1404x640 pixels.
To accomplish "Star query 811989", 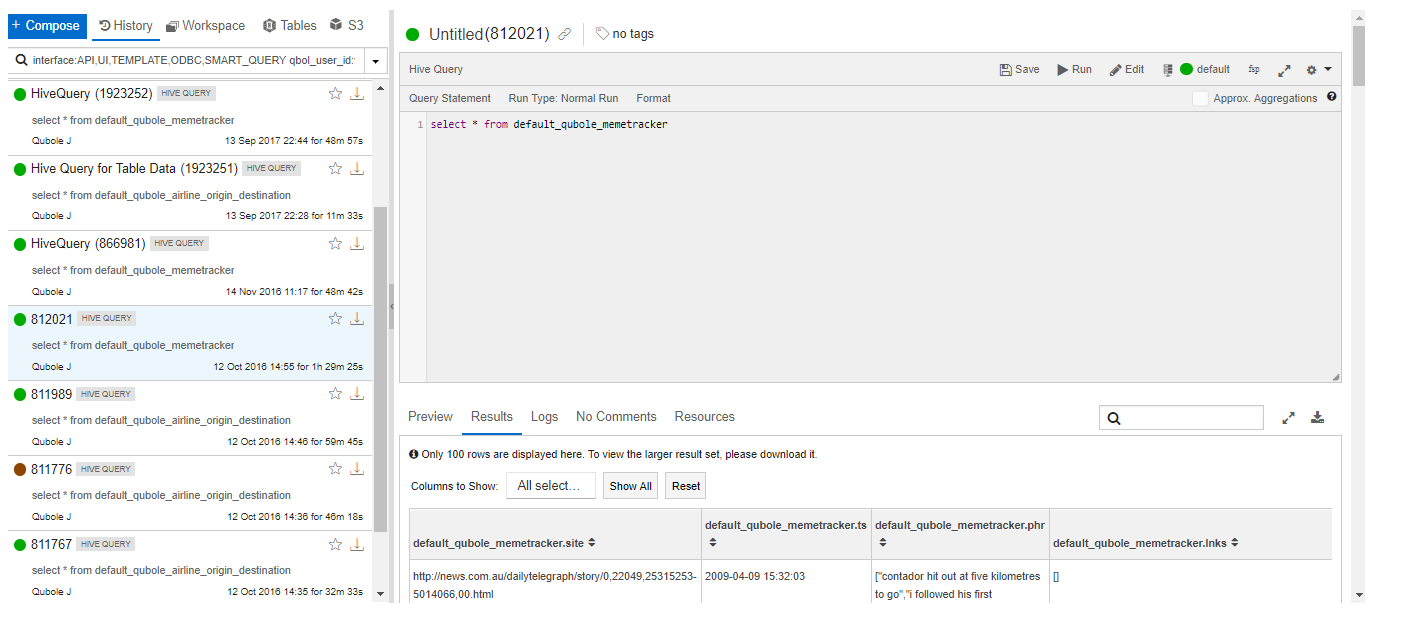I will [x=336, y=393].
